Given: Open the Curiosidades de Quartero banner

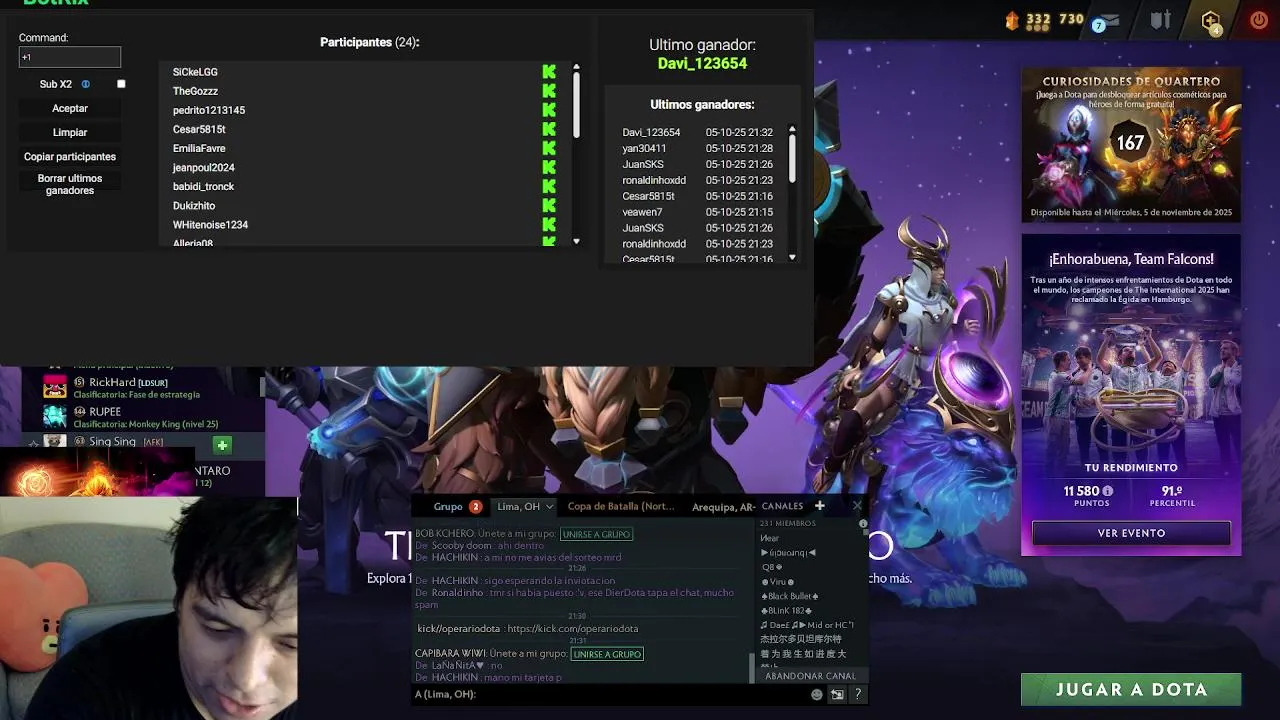Looking at the screenshot, I should coord(1131,145).
